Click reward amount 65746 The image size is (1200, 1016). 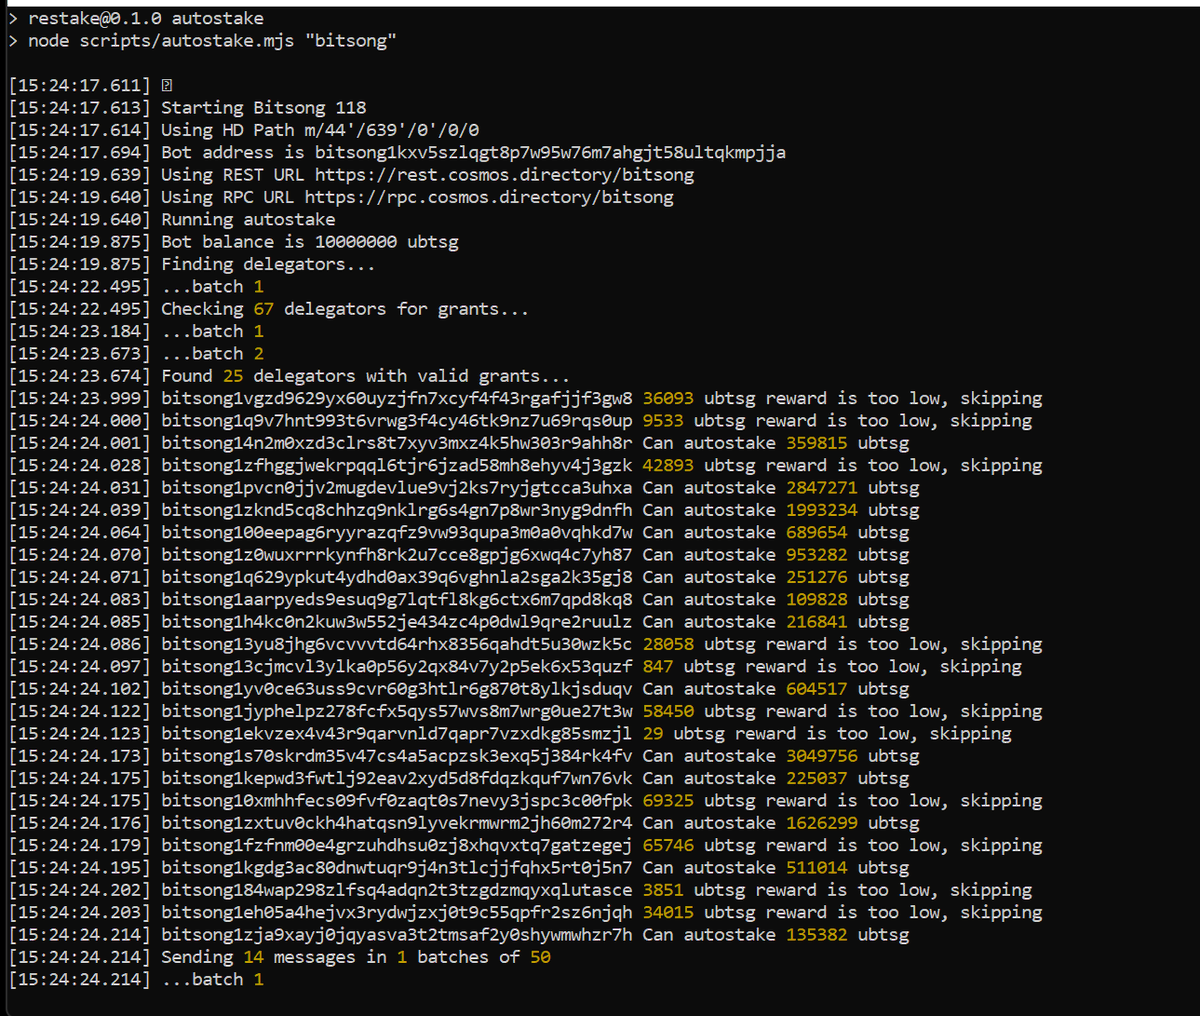(668, 845)
